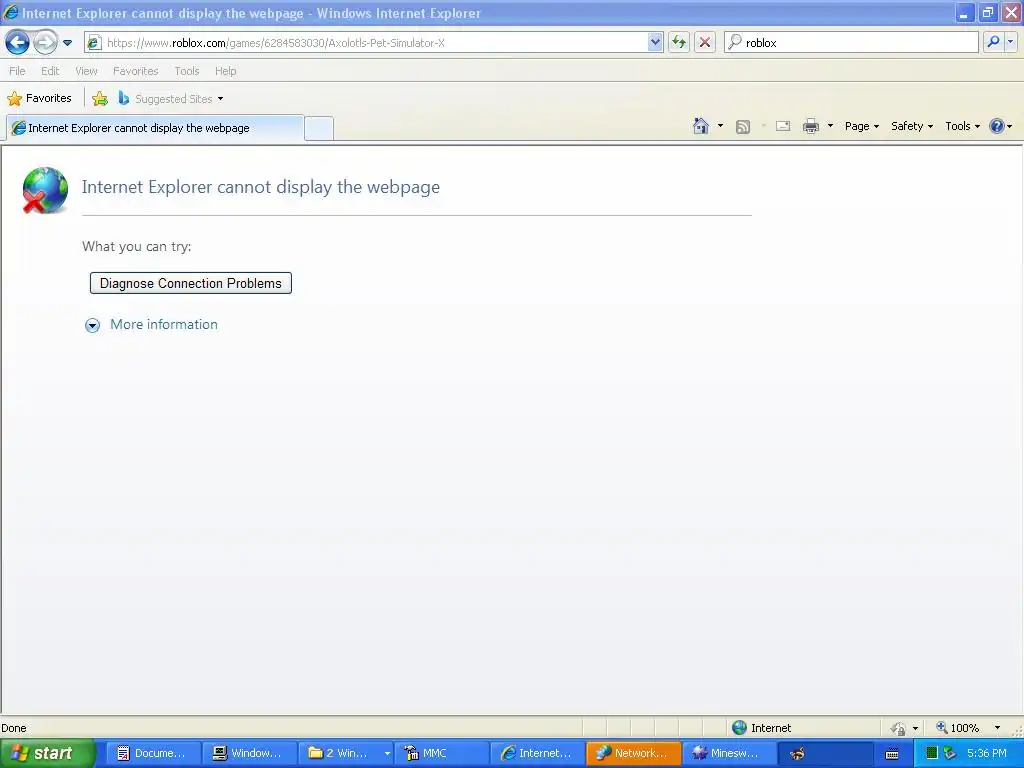This screenshot has height=768, width=1024.
Task: Open the '2 Win...' grouped taskbar folder
Action: tap(345, 754)
